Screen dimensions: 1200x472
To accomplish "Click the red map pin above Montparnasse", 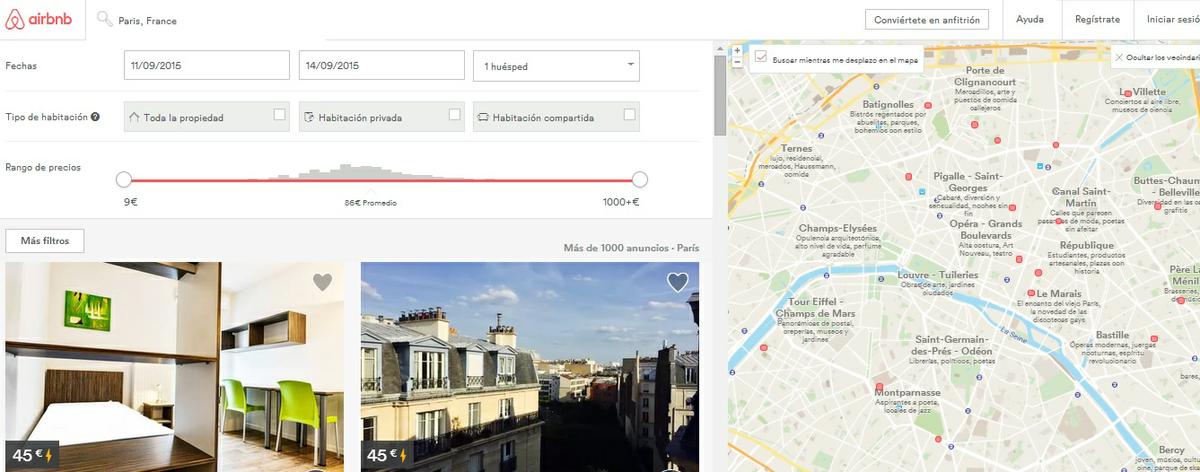I will tap(880, 385).
